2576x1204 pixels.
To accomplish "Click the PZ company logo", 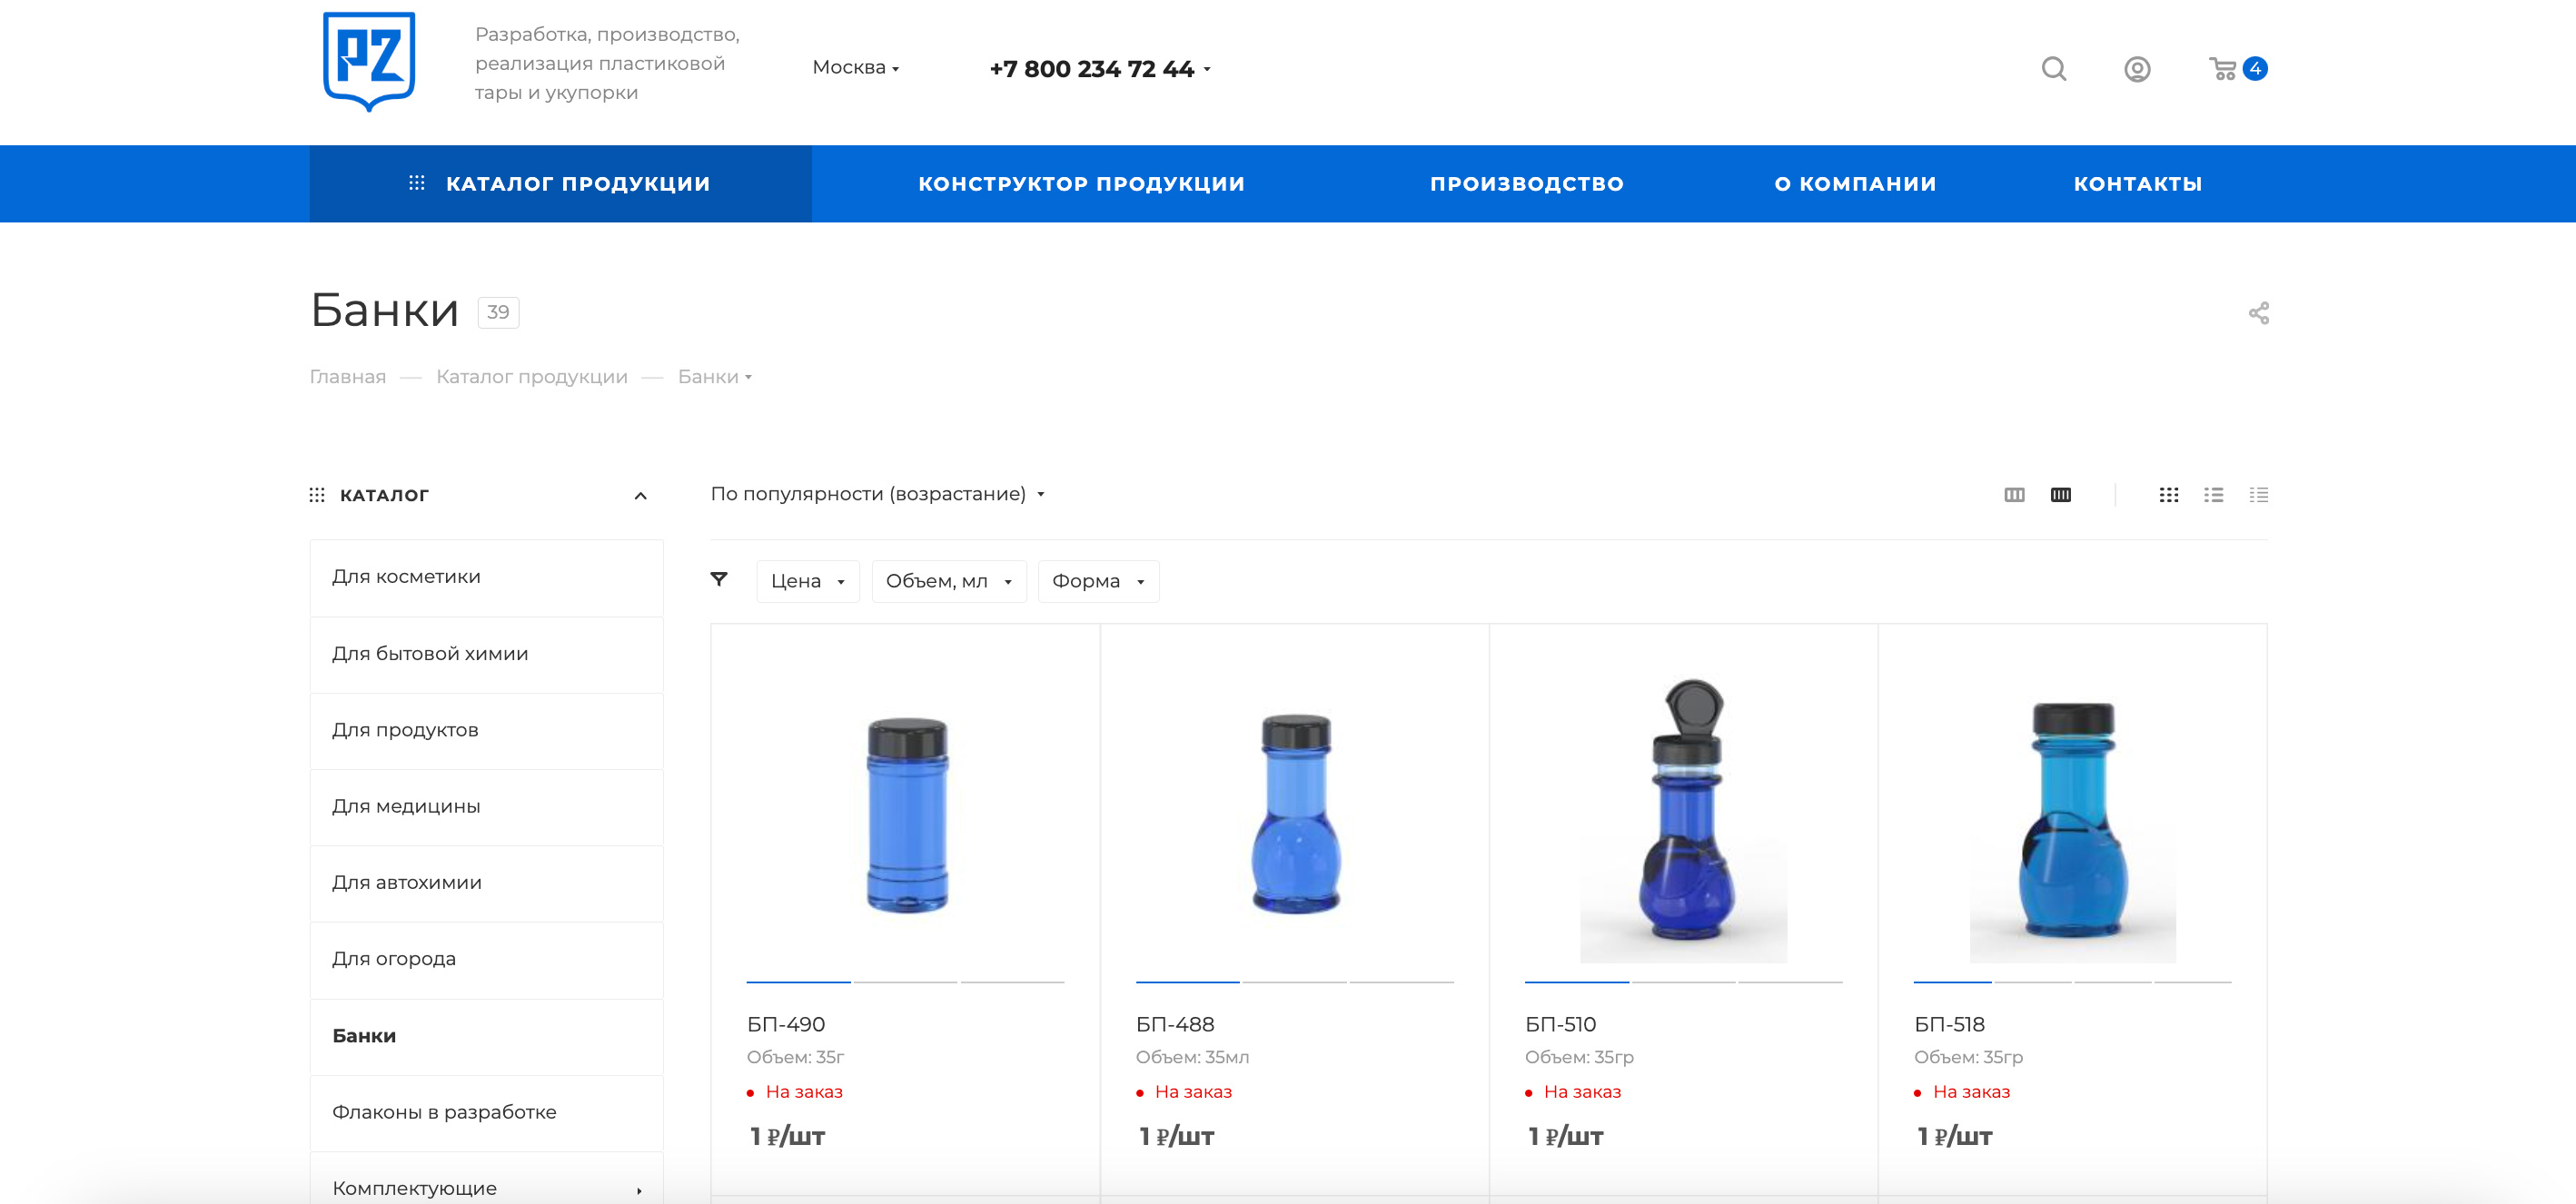I will pyautogui.click(x=369, y=62).
